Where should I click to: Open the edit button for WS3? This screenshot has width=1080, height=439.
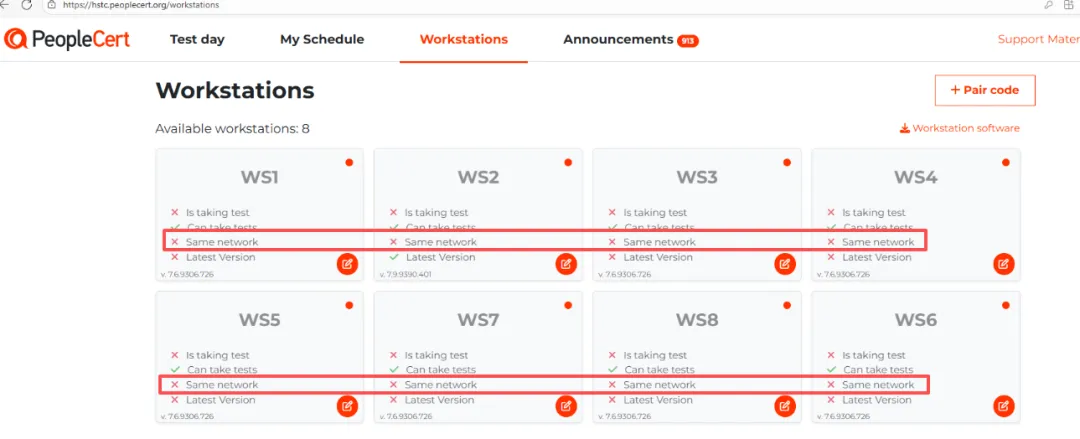[x=785, y=264]
